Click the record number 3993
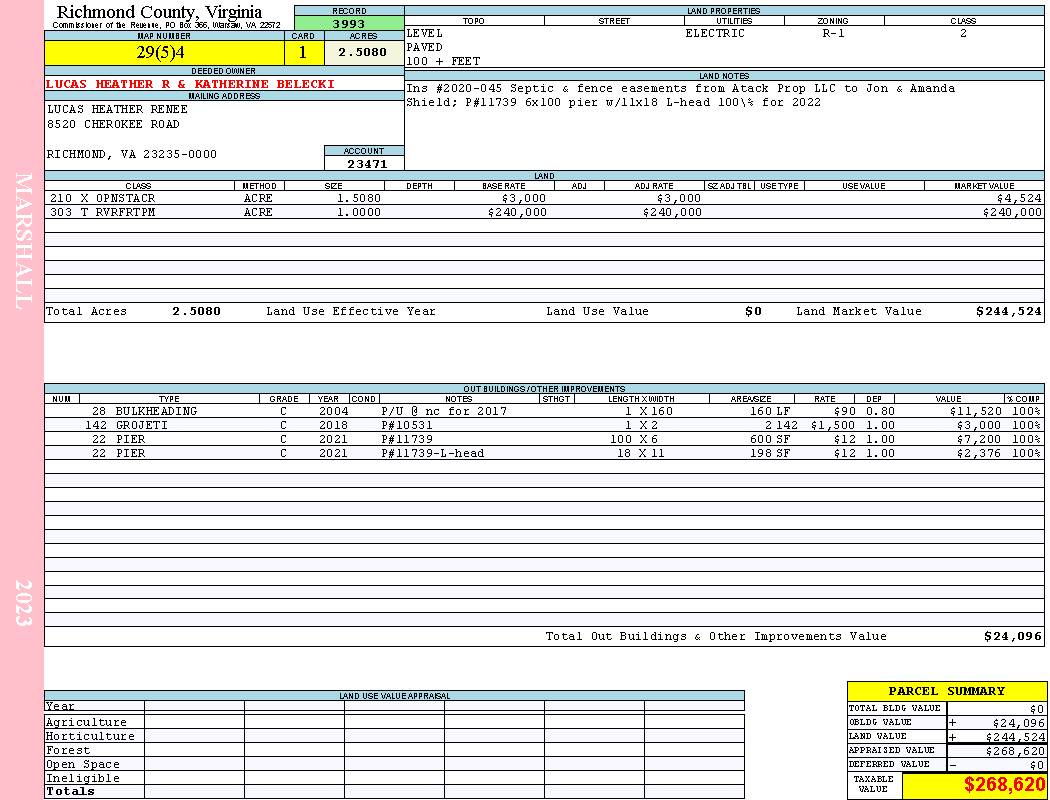The height and width of the screenshot is (800, 1050). (x=349, y=23)
